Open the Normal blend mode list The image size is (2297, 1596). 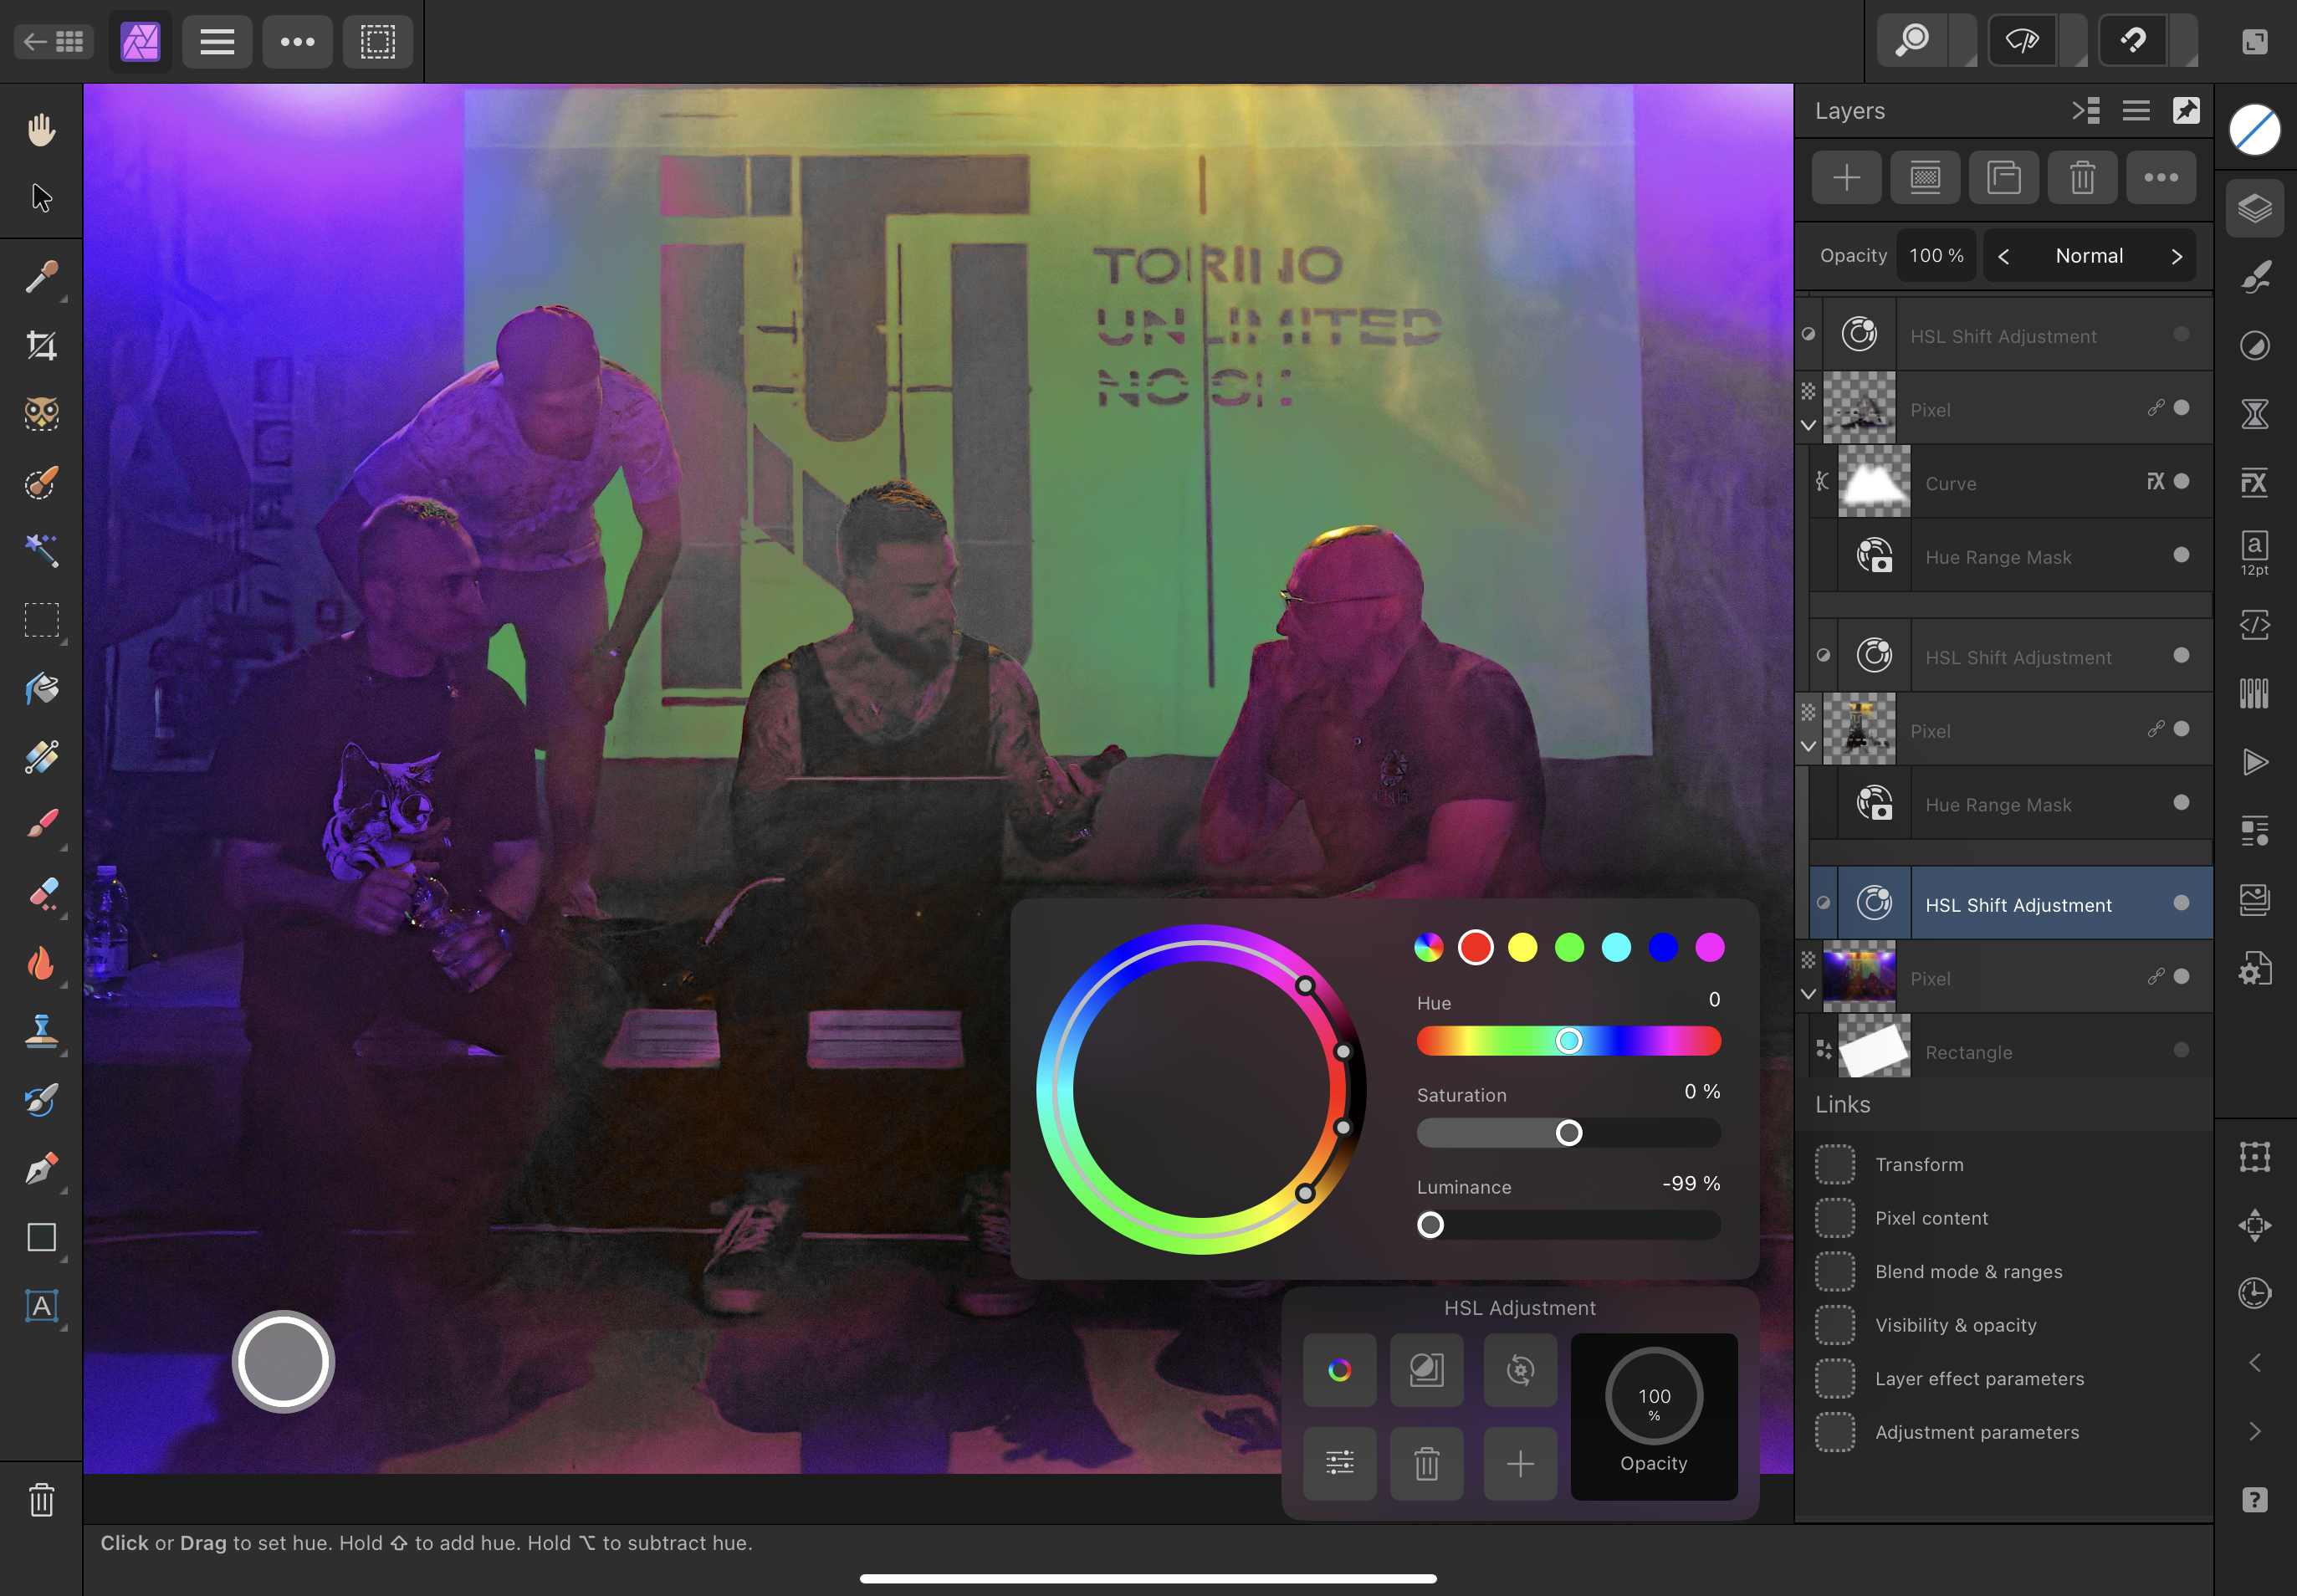2090,256
